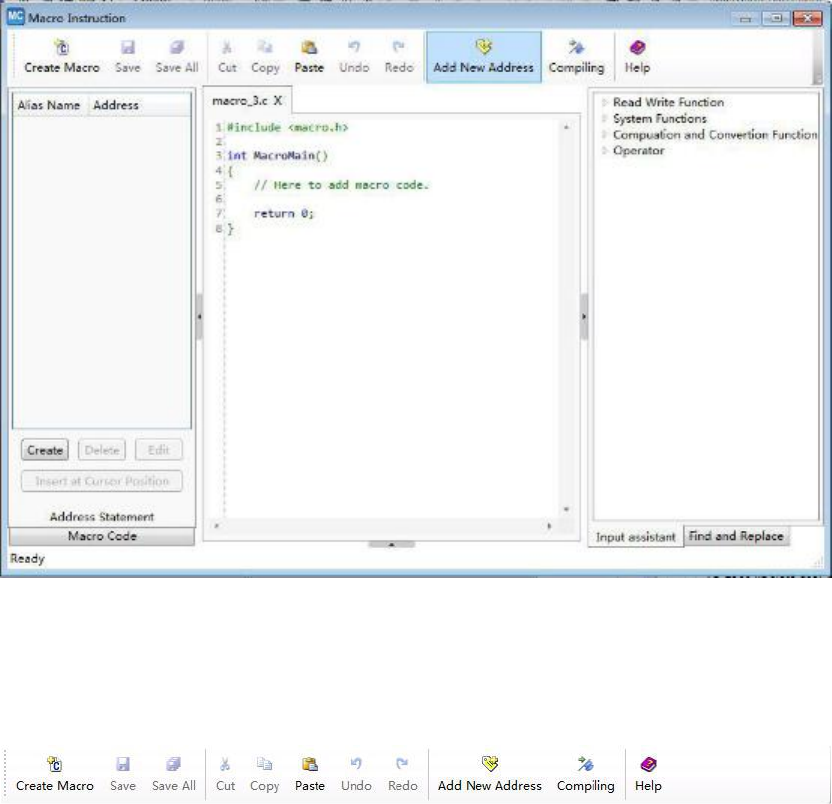832x804 pixels.
Task: Click editor horizontal scrollbar right arrow
Action: click(549, 526)
